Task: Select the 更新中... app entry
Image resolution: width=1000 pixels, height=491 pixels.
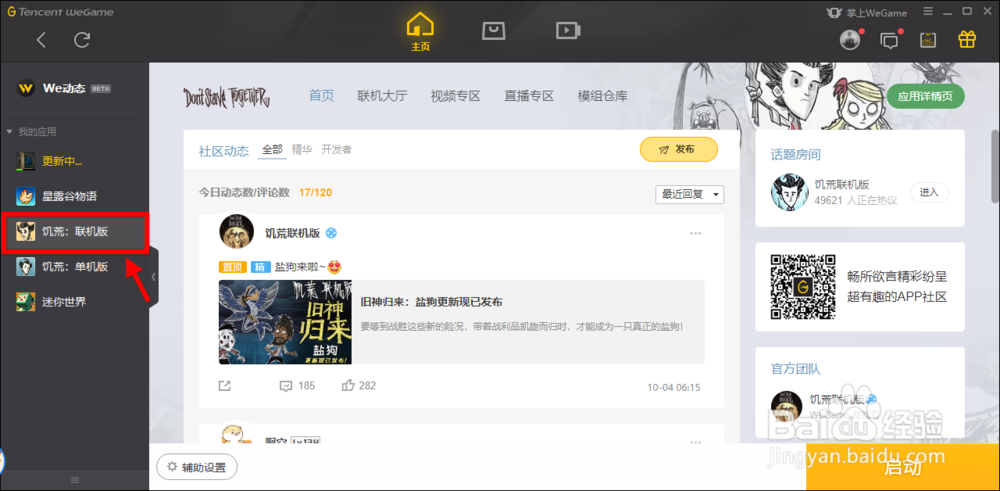Action: [x=74, y=161]
